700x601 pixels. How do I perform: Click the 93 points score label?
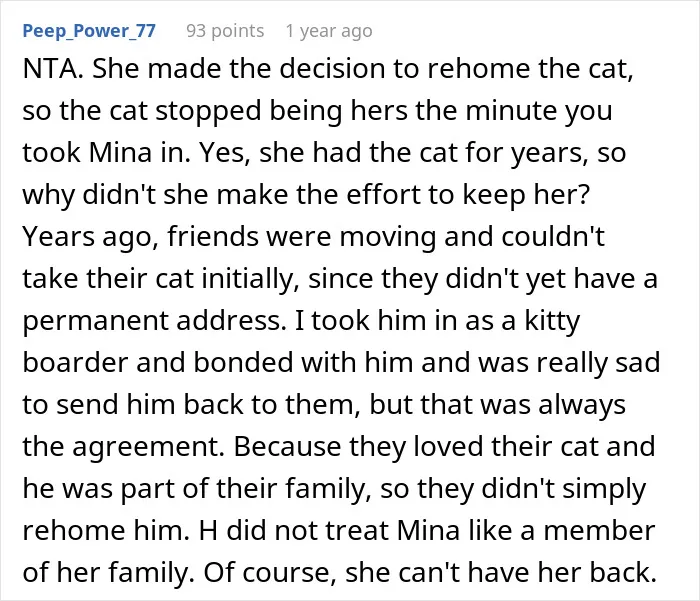[225, 31]
